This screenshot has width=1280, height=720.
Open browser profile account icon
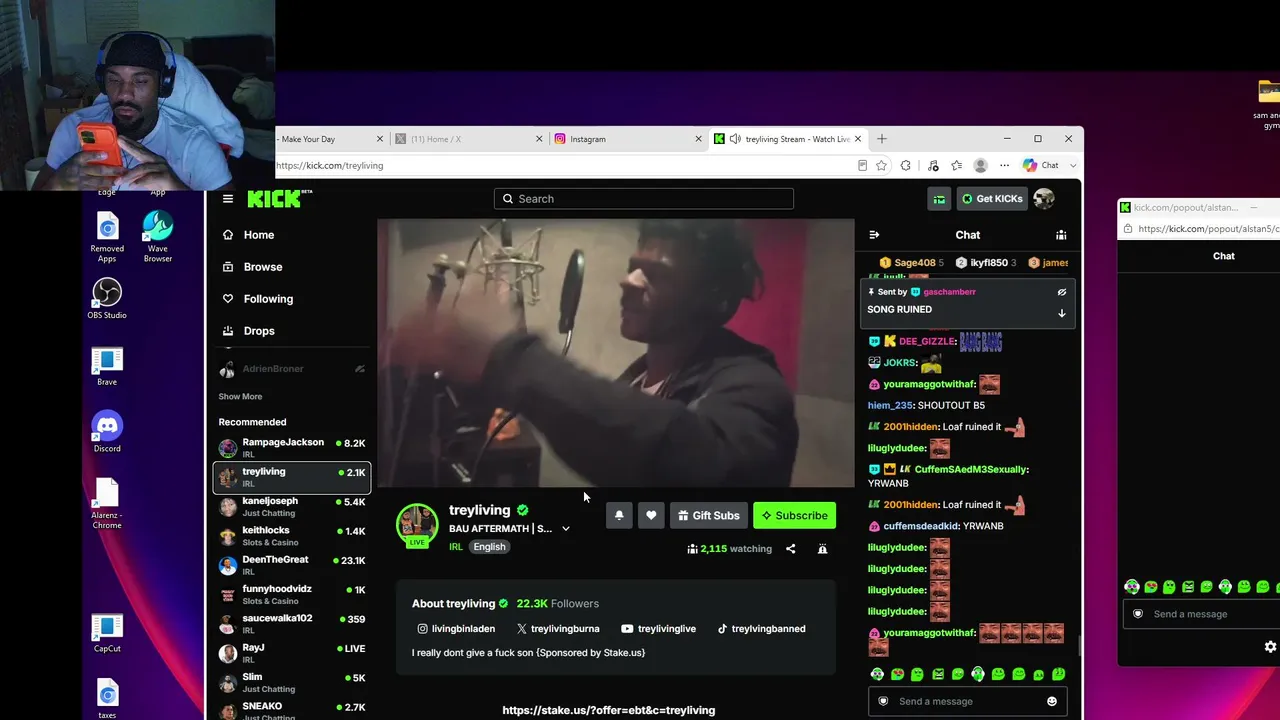click(981, 166)
